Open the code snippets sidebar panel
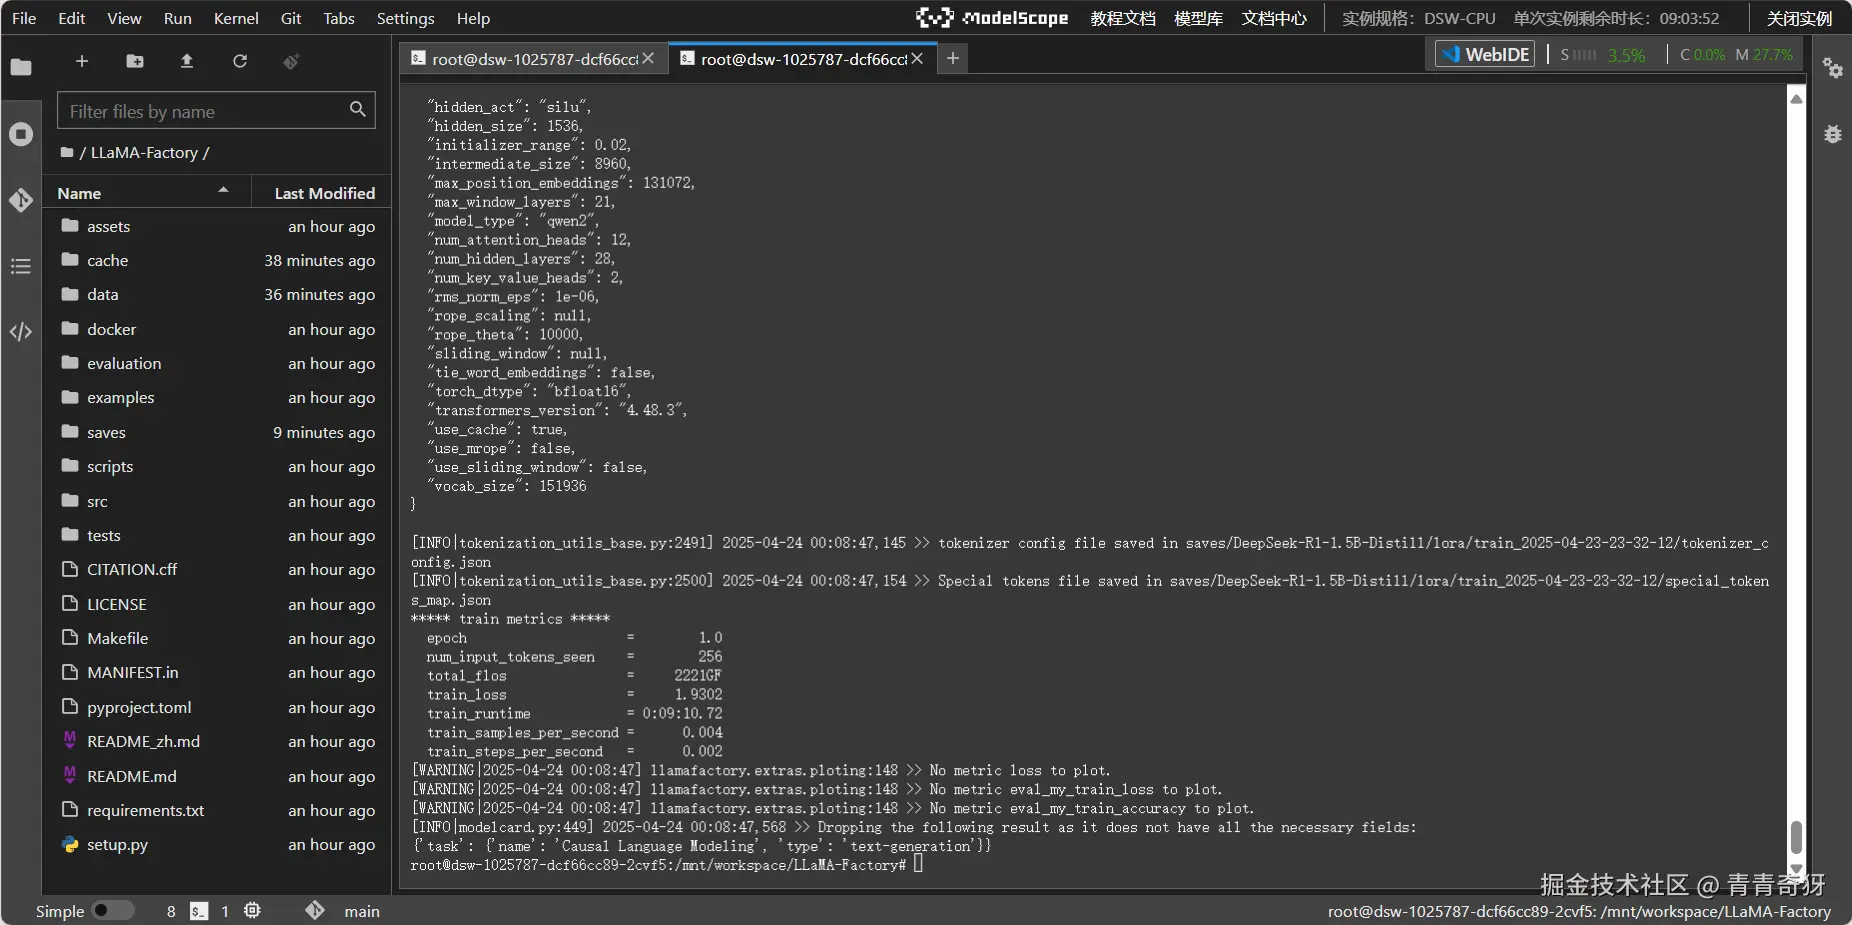This screenshot has width=1852, height=925. click(x=21, y=332)
